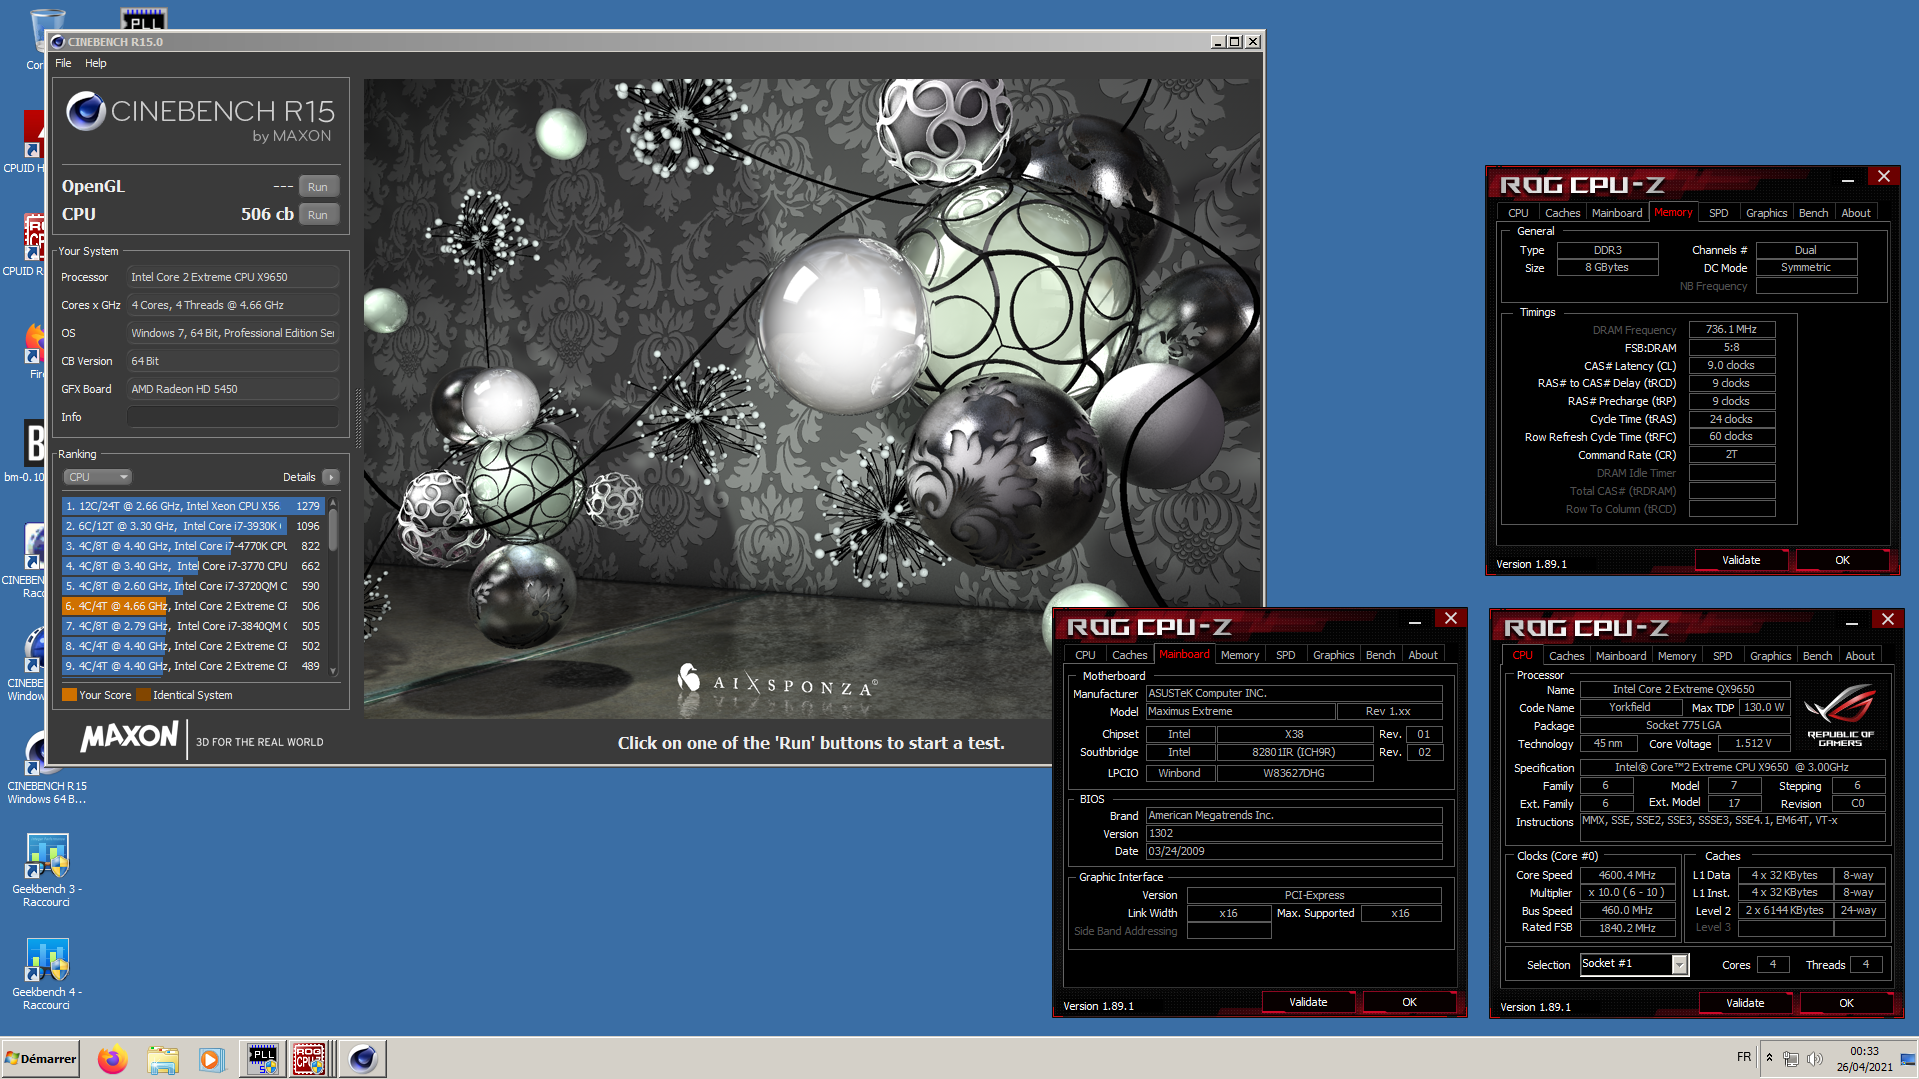Click the Republic of Gamers logo
The width and height of the screenshot is (1919, 1079).
tap(1840, 716)
